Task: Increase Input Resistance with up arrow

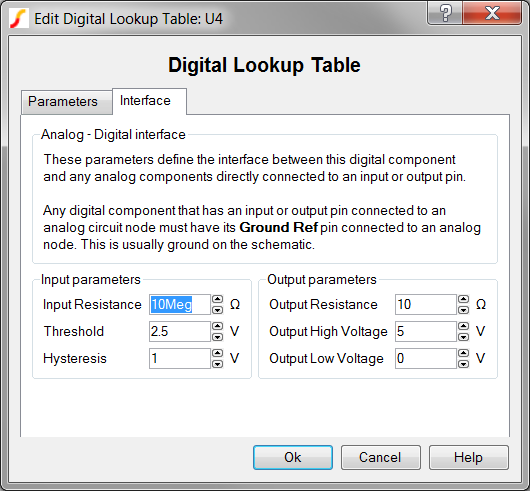Action: point(217,299)
